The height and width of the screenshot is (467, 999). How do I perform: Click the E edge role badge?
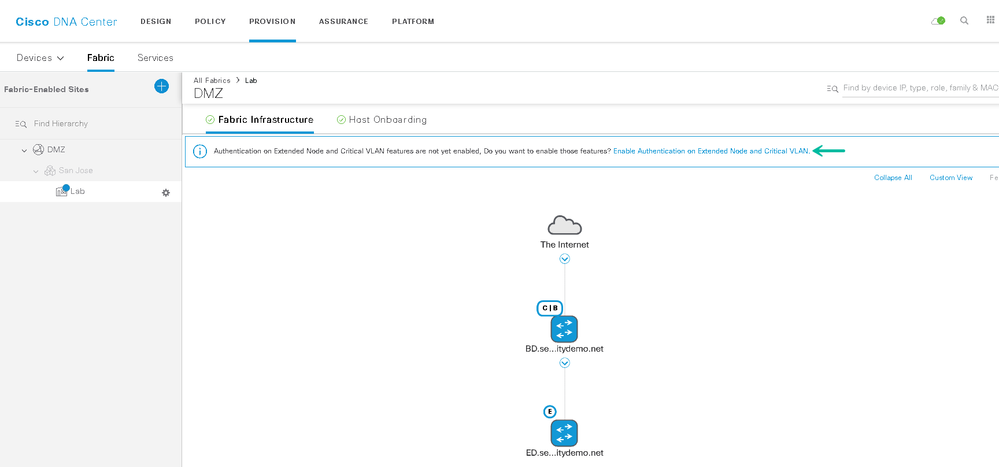(x=550, y=412)
